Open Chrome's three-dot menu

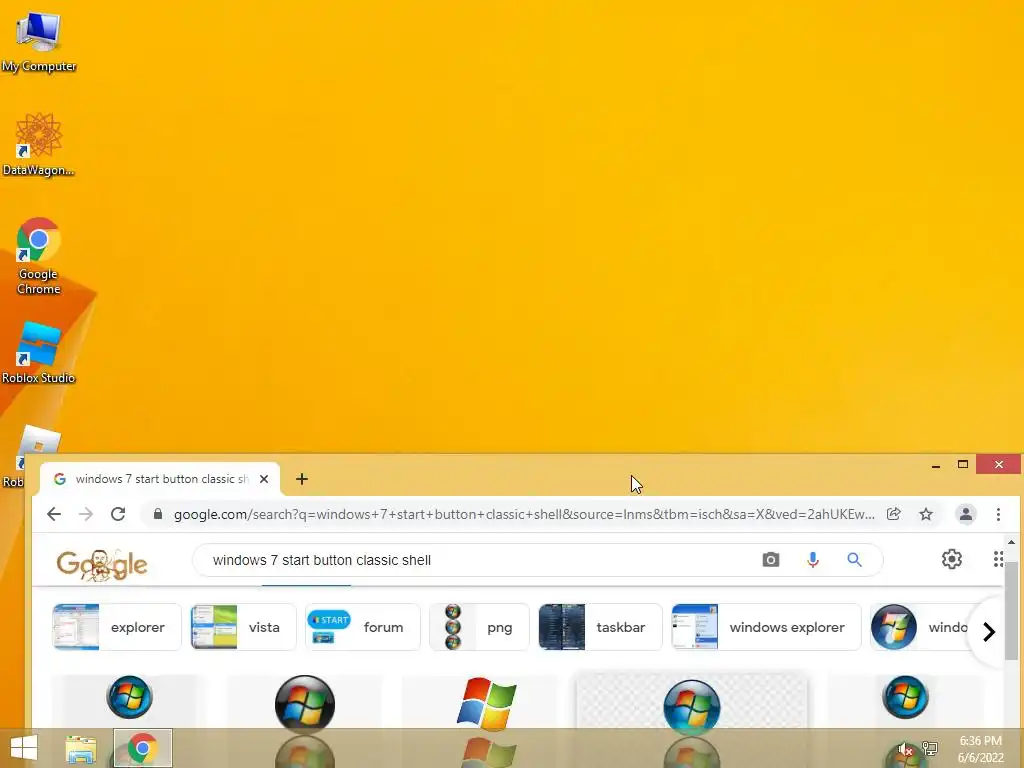tap(998, 514)
